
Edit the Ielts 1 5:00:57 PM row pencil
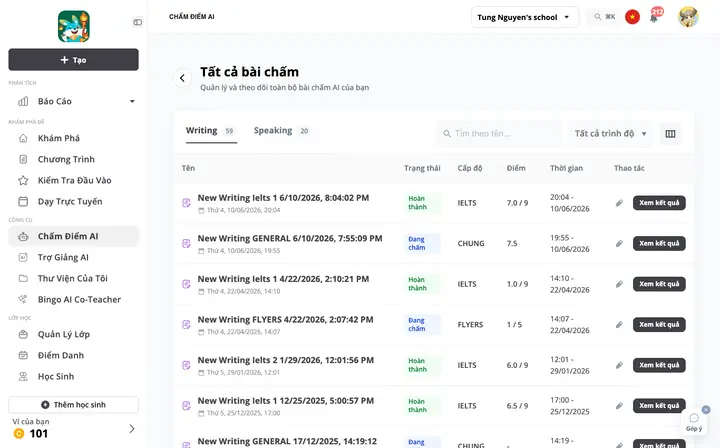tap(619, 406)
